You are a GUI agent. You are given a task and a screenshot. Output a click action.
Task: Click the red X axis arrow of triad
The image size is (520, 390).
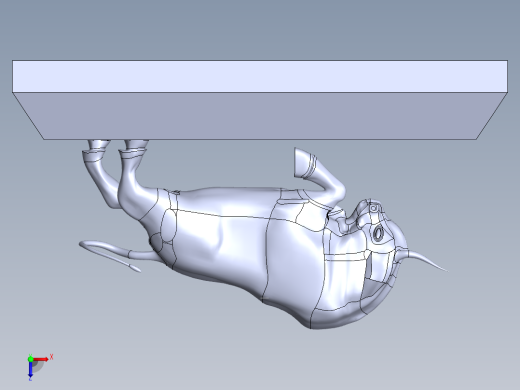(41, 359)
